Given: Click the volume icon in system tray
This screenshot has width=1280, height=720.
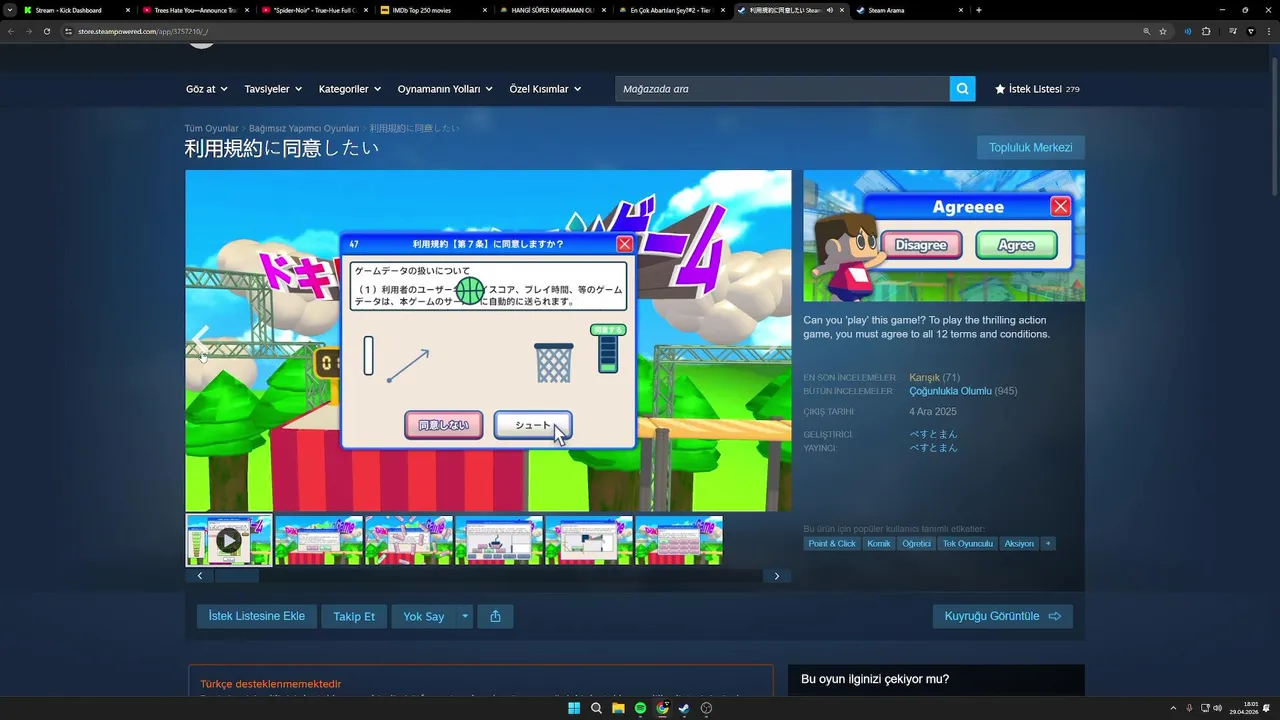Looking at the screenshot, I should pos(1219,708).
